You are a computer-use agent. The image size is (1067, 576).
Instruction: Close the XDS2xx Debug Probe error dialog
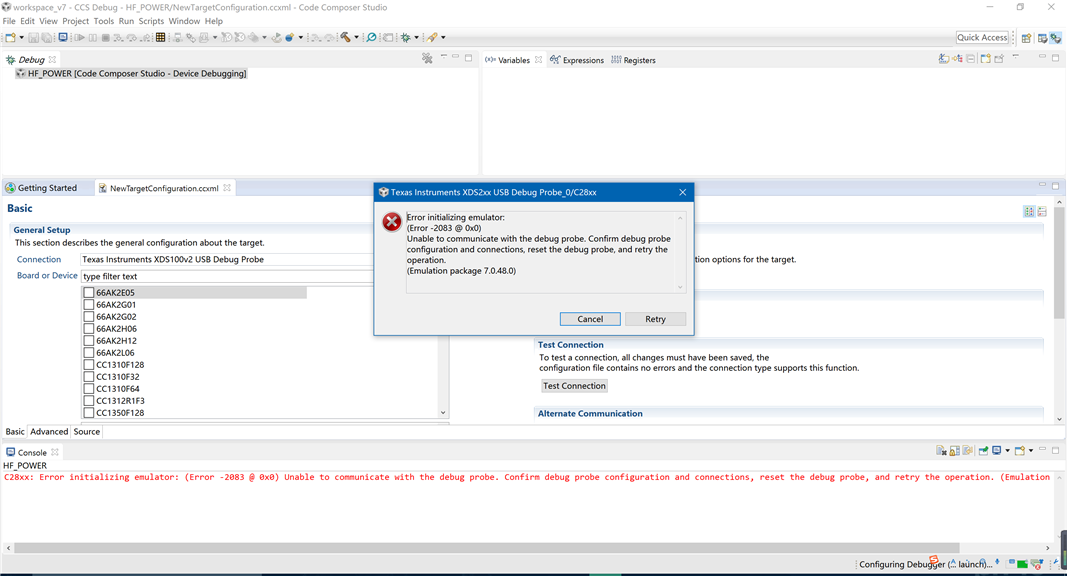(683, 192)
